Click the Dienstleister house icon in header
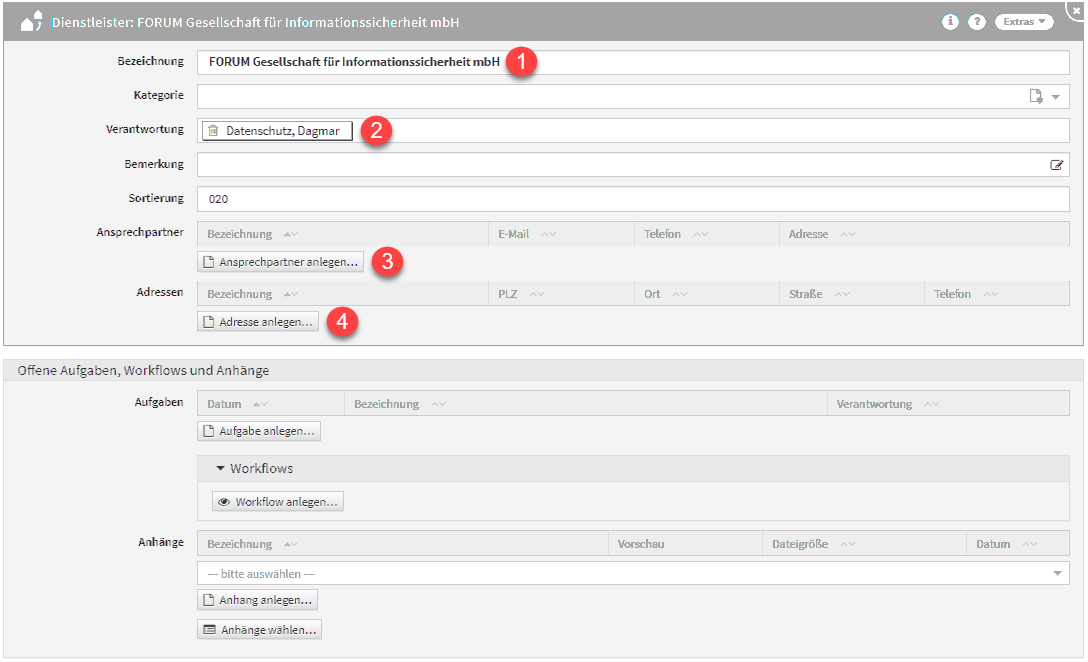Viewport: 1088px width, 662px height. 32,21
